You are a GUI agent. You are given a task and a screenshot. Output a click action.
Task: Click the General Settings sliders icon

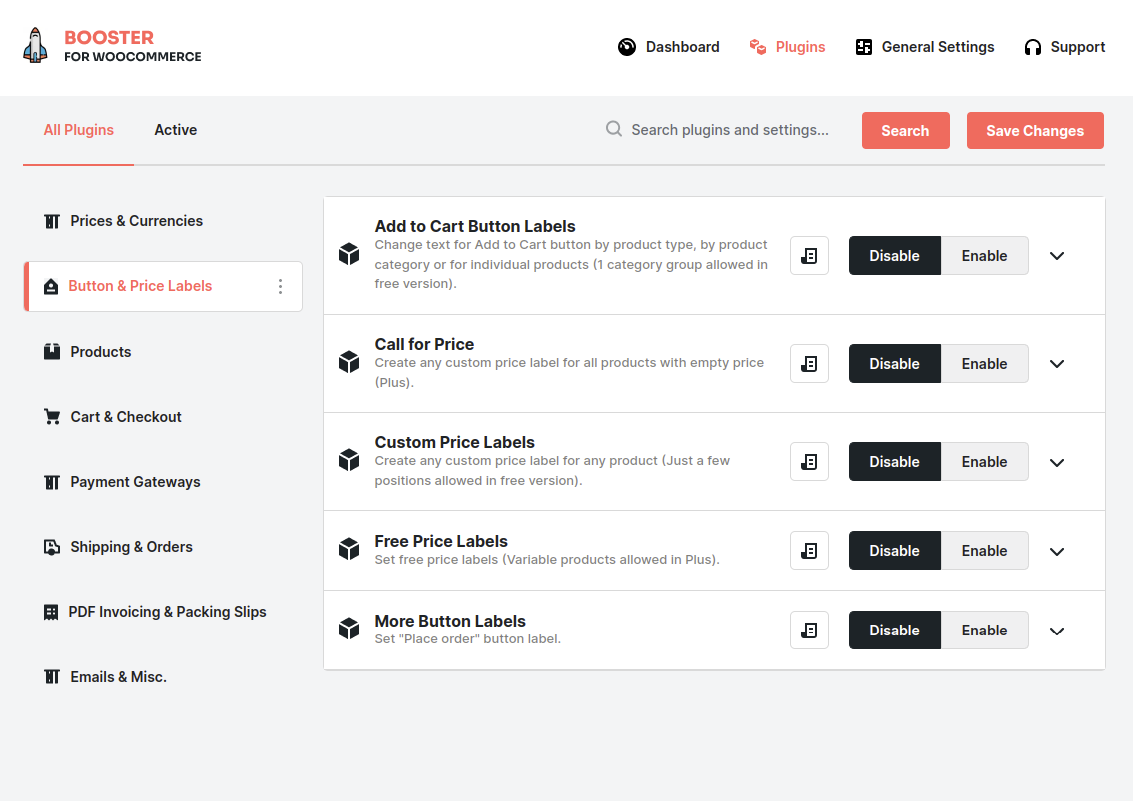point(863,47)
